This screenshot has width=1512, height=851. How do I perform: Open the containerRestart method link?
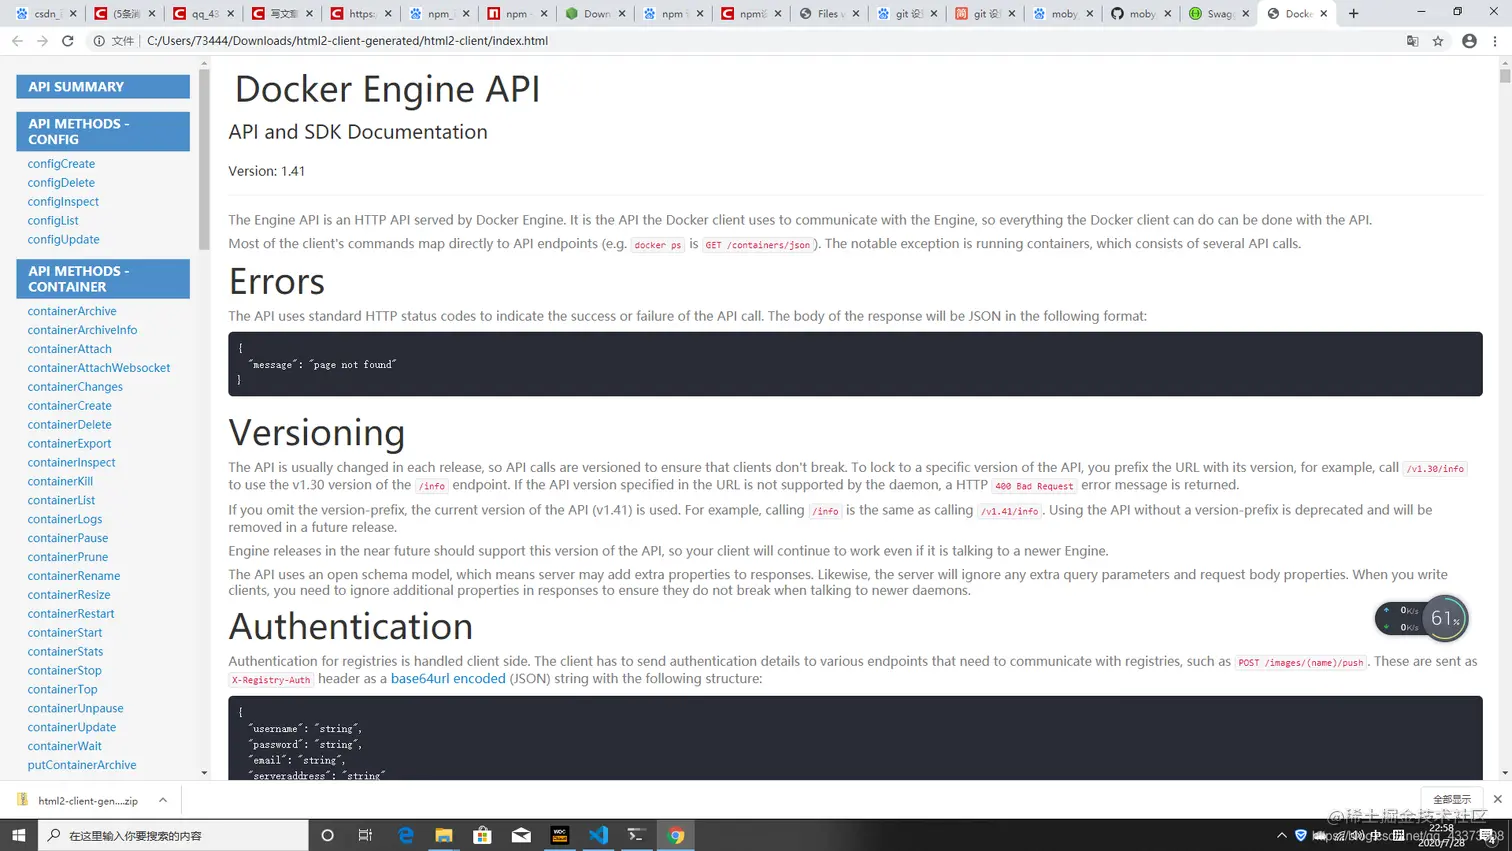[x=71, y=614]
